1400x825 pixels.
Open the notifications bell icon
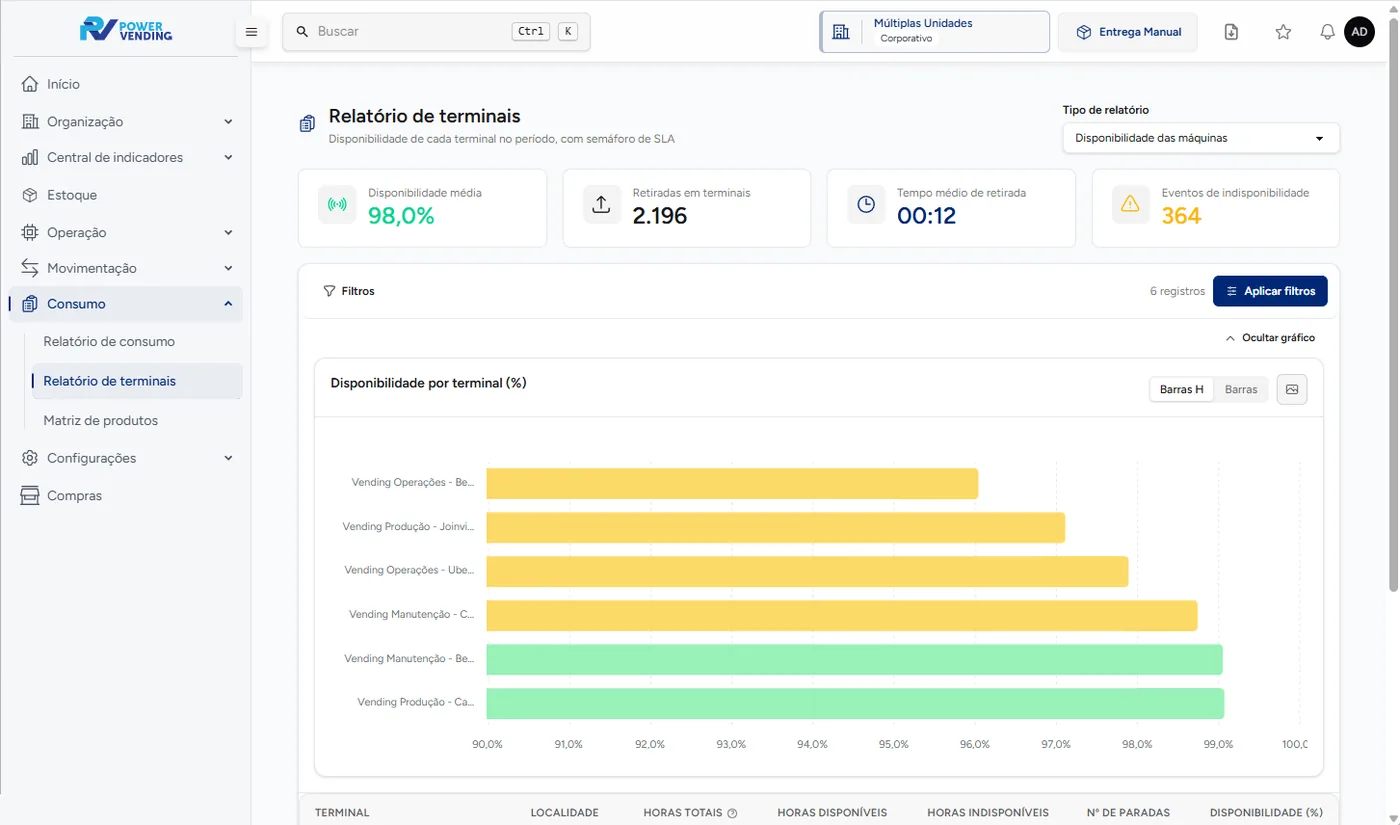tap(1327, 32)
